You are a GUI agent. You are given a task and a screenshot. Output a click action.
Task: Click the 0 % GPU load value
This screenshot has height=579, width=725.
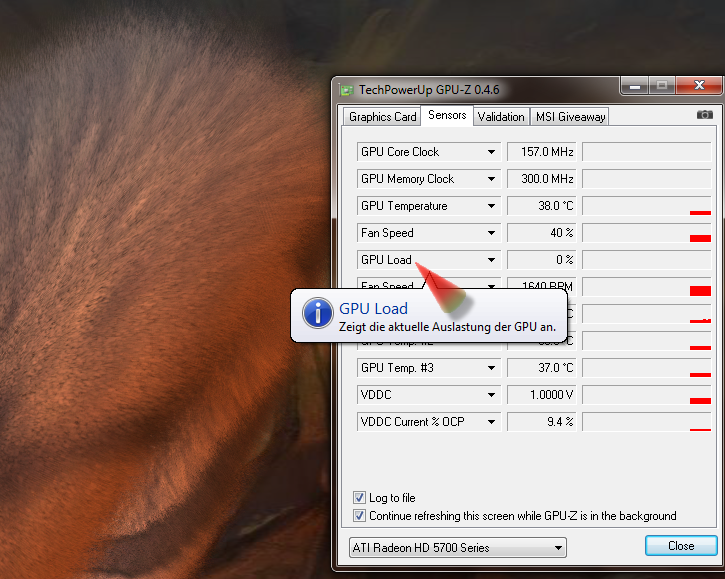tap(541, 260)
